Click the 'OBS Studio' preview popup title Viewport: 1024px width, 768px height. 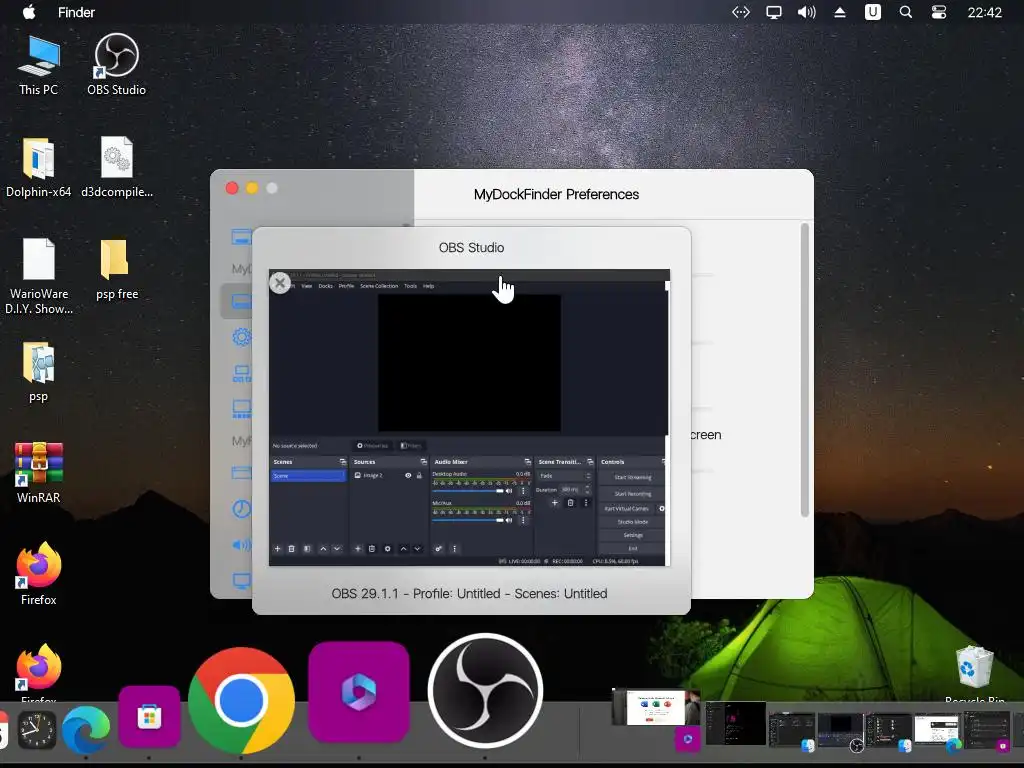tap(472, 248)
